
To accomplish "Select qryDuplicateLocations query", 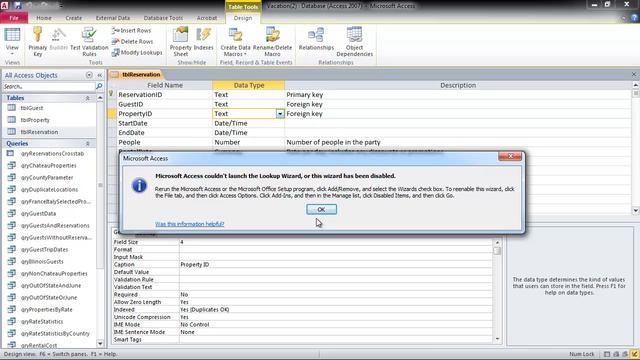I will 49,190.
